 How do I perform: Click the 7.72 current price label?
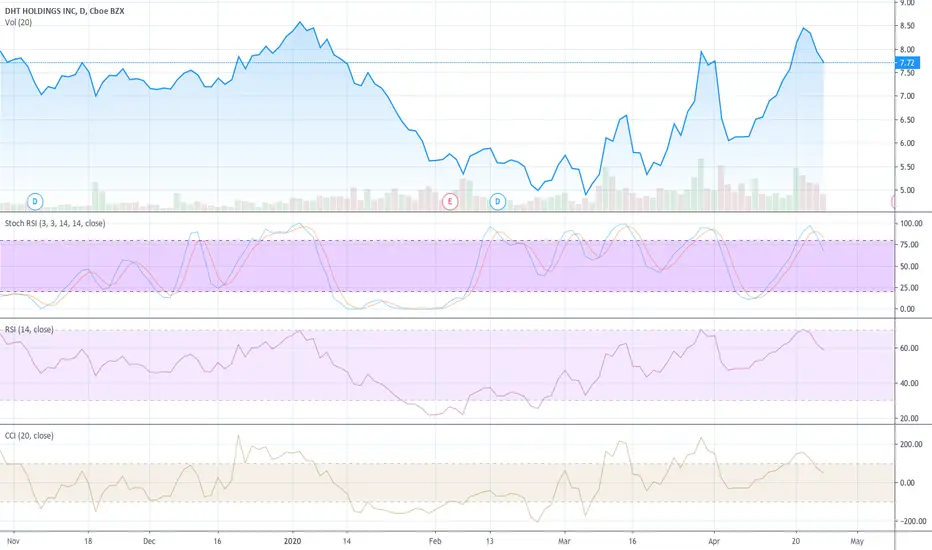pyautogui.click(x=908, y=62)
